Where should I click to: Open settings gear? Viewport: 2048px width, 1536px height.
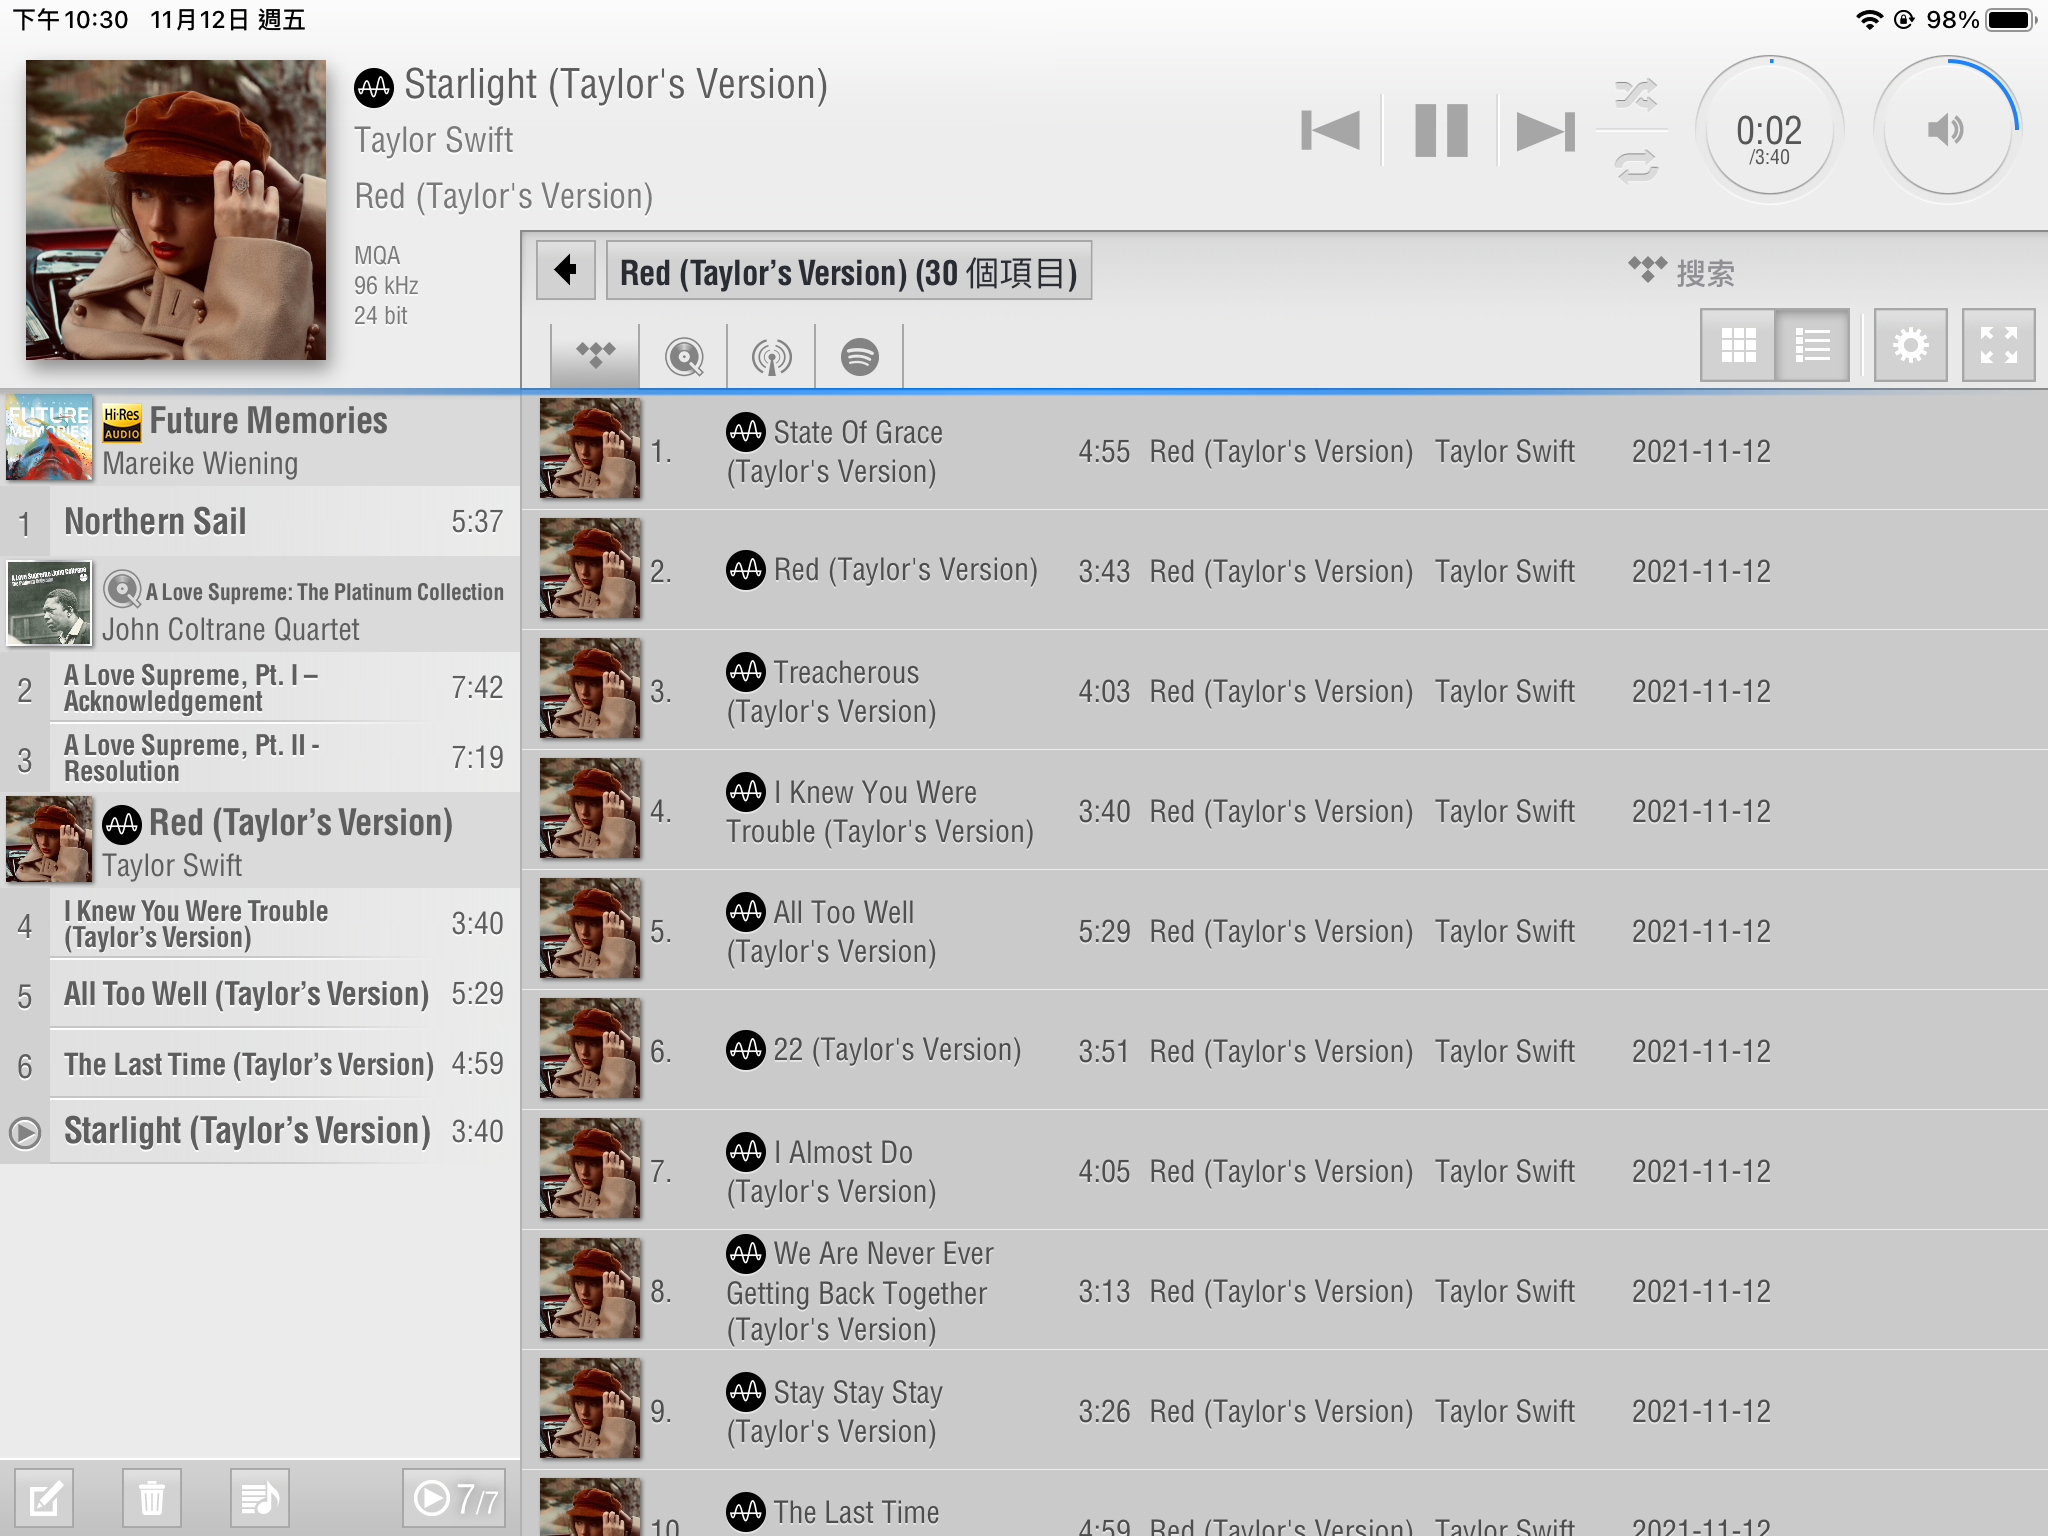1910,345
